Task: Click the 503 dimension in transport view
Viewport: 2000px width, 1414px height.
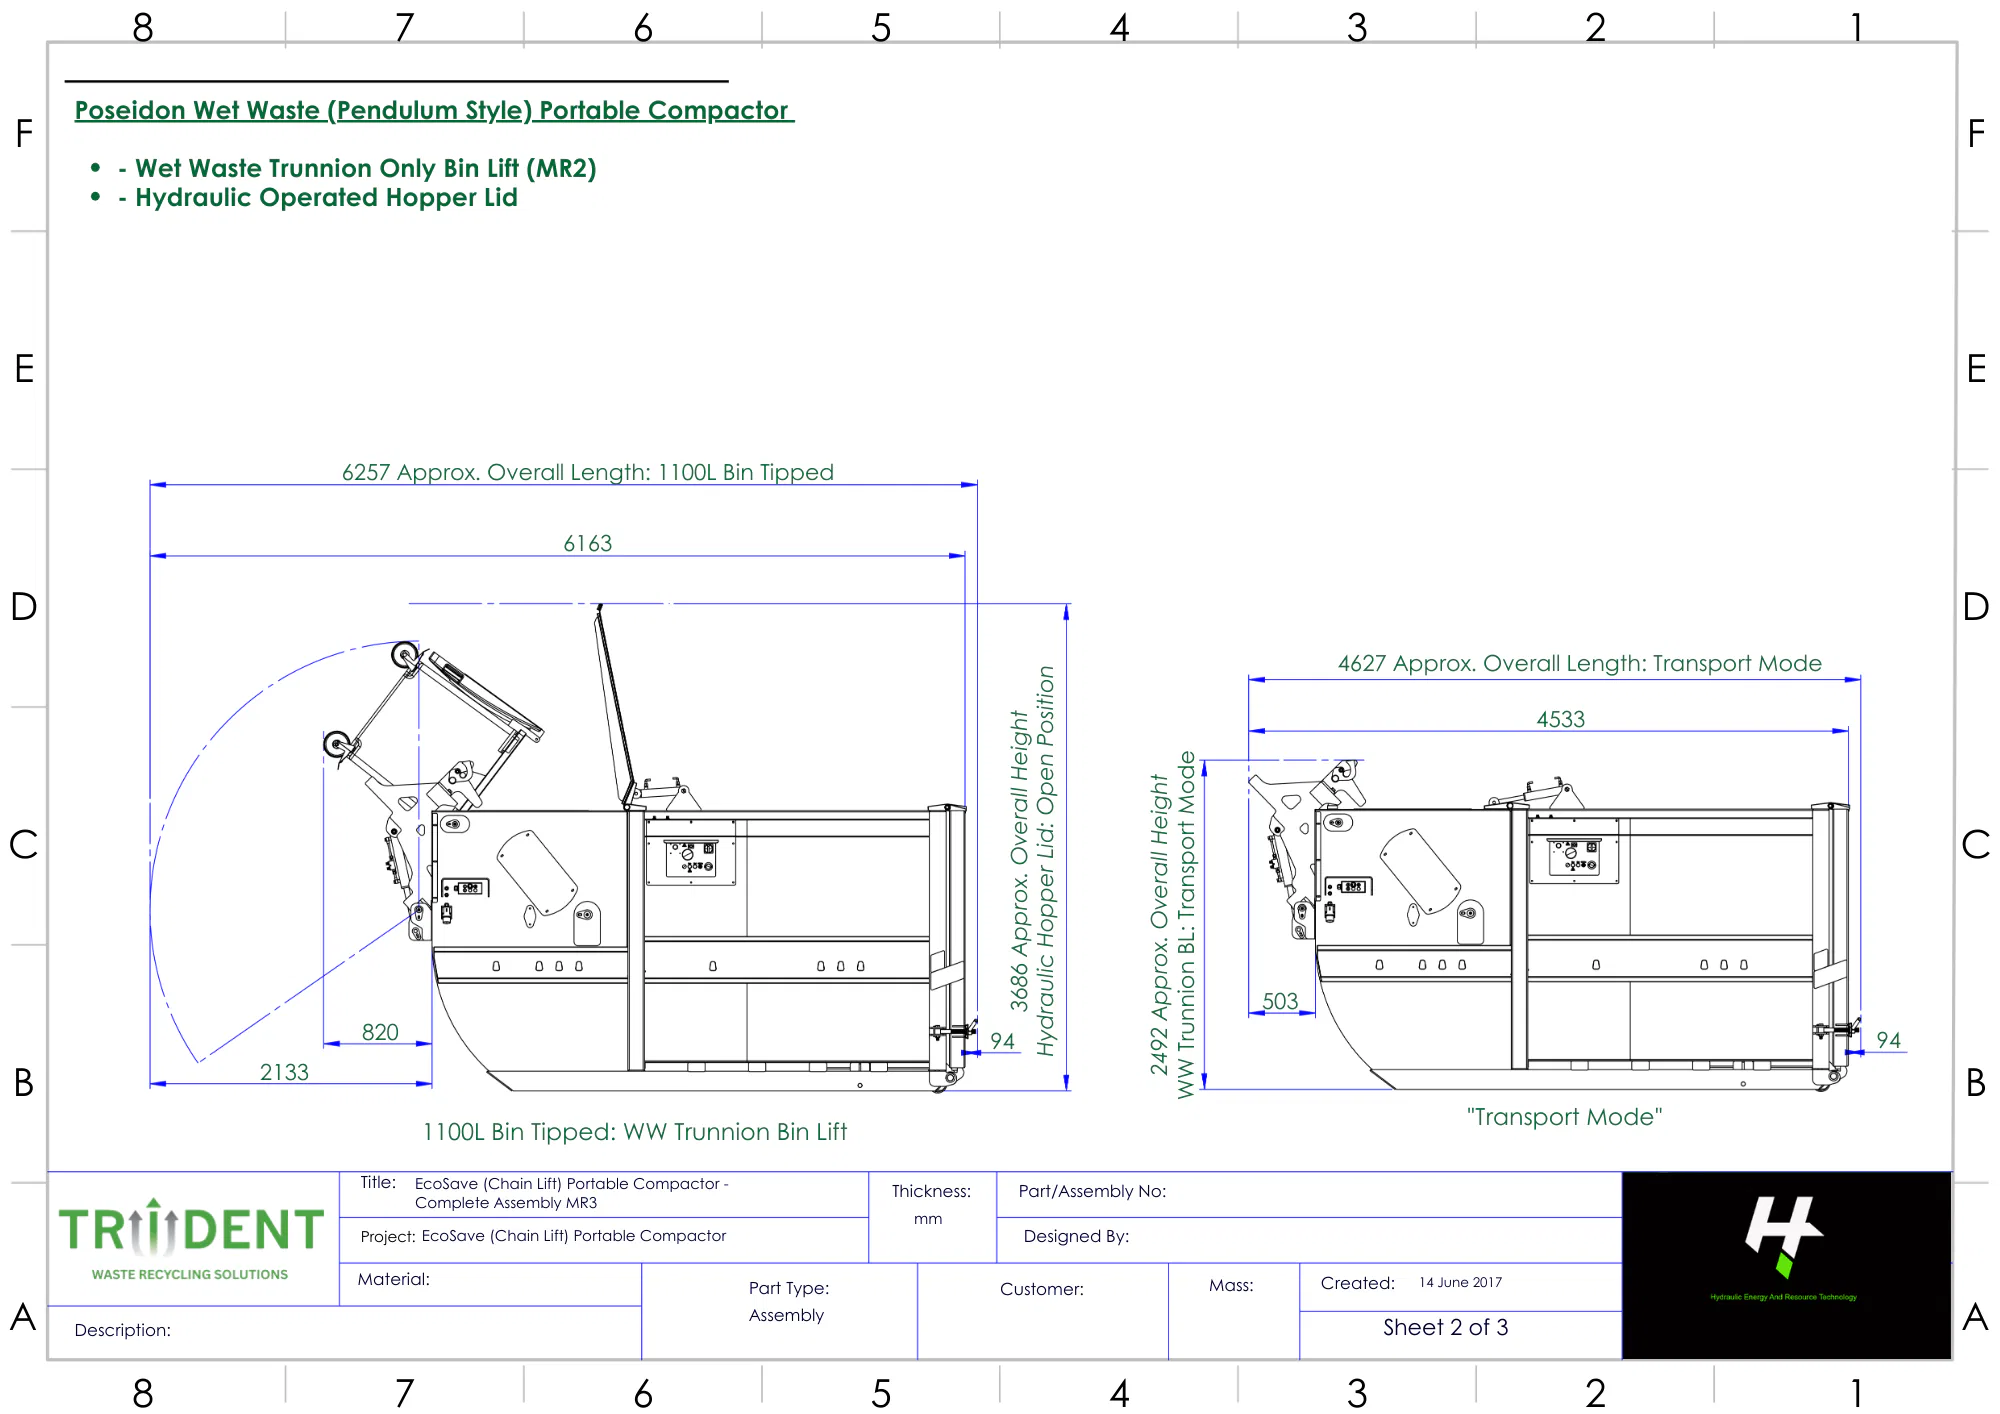Action: 1279,1001
